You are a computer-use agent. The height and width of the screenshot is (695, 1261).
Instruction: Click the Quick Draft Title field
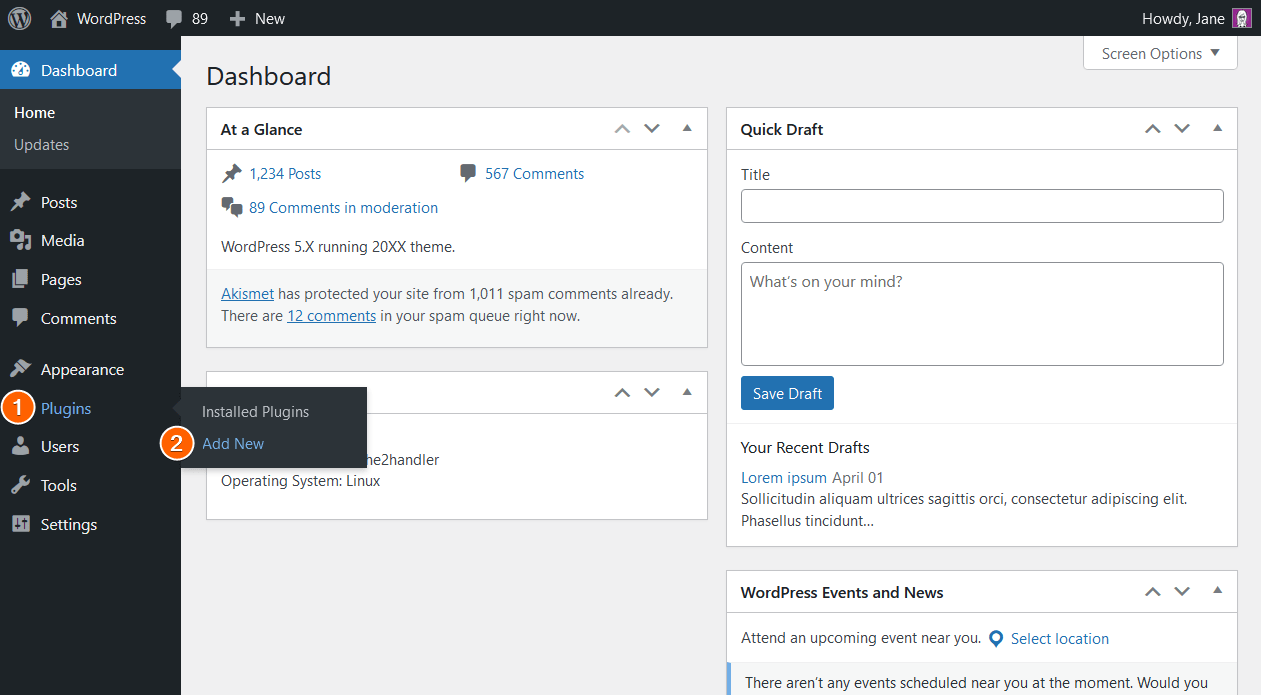point(982,206)
